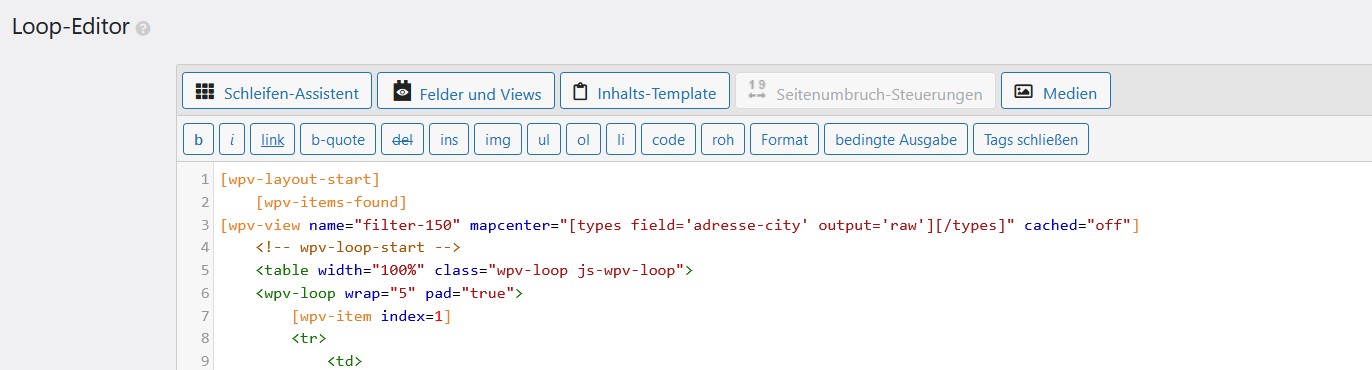Screen dimensions: 1372x370
Task: Click the table class="wpv-loop js-wpv-loop" line
Action: tap(474, 270)
